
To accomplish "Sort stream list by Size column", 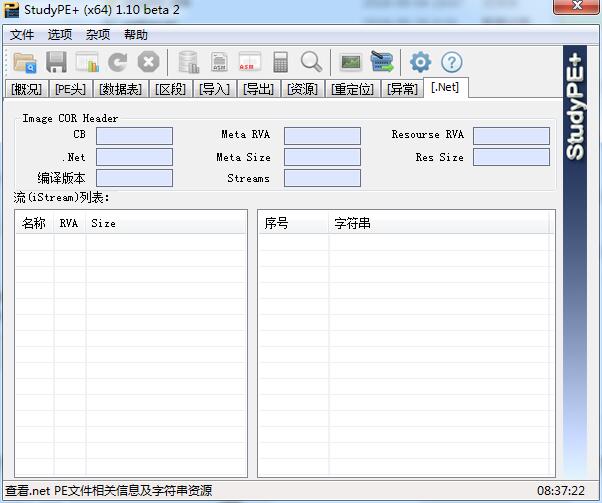I will click(x=165, y=223).
